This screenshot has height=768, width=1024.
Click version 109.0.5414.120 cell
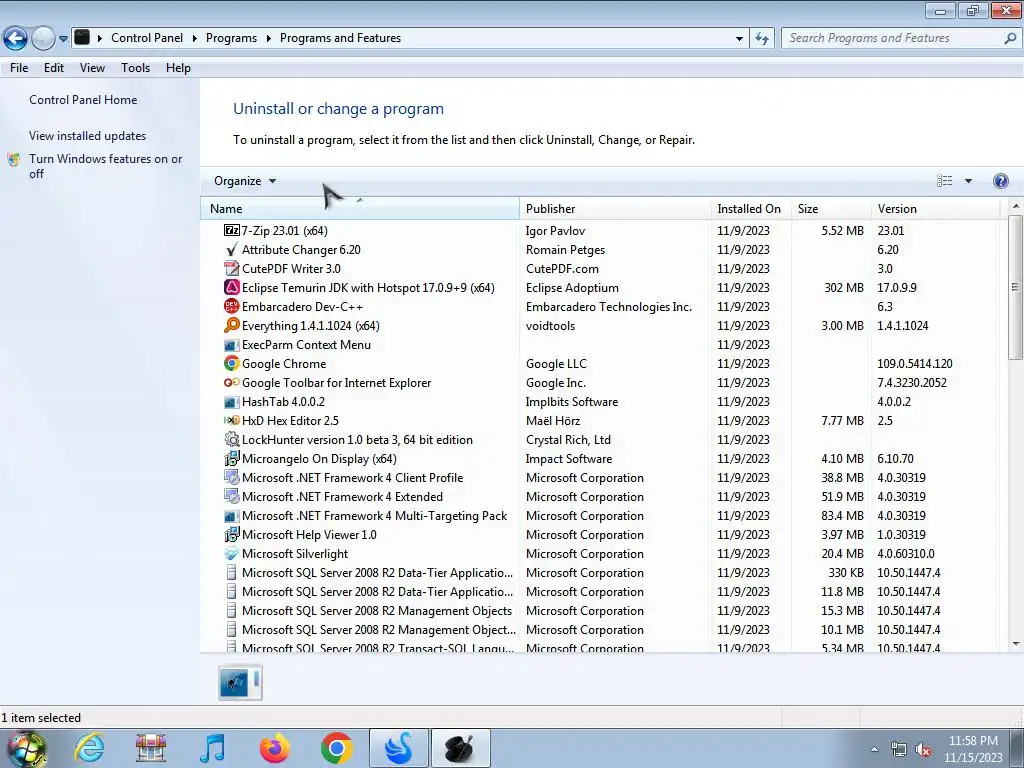(914, 364)
